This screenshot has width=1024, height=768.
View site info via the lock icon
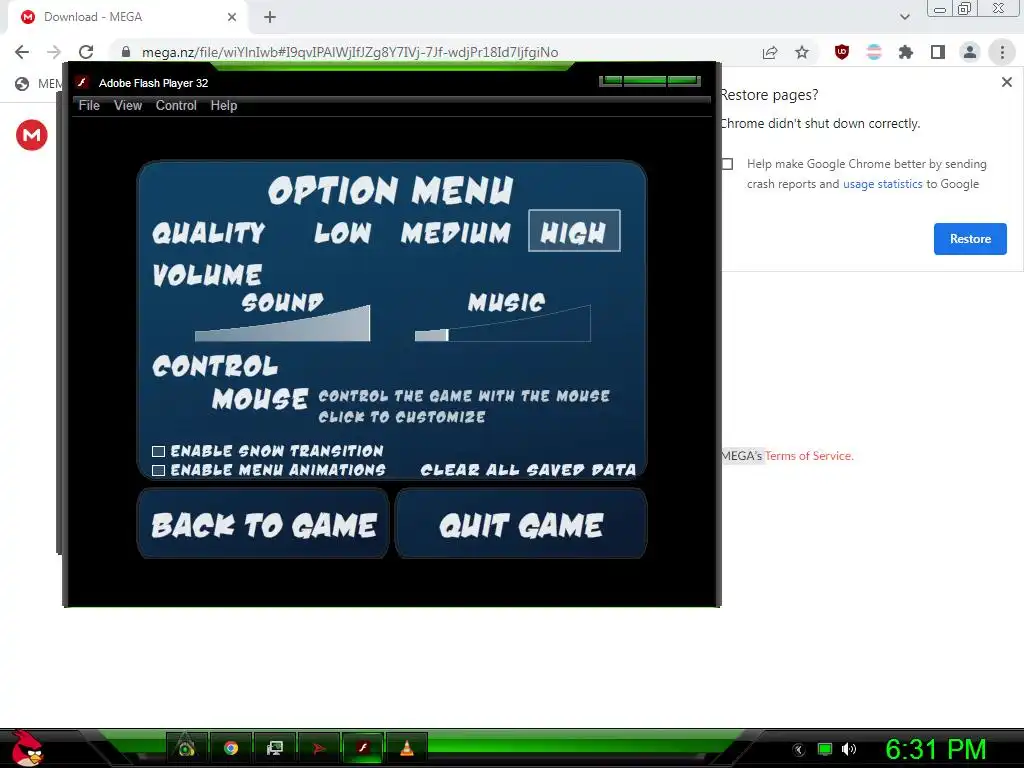126,52
